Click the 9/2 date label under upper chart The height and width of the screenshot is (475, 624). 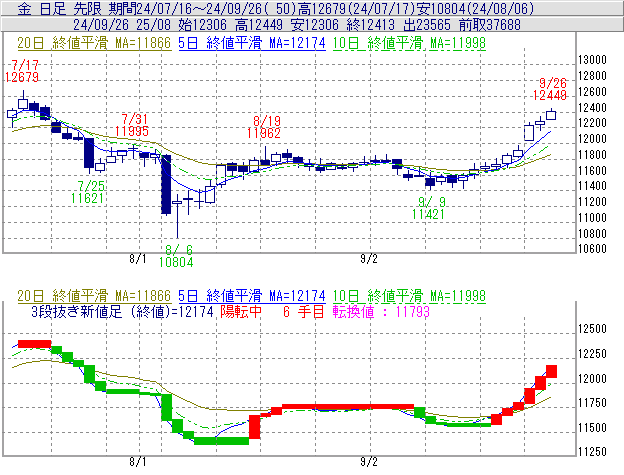[369, 259]
